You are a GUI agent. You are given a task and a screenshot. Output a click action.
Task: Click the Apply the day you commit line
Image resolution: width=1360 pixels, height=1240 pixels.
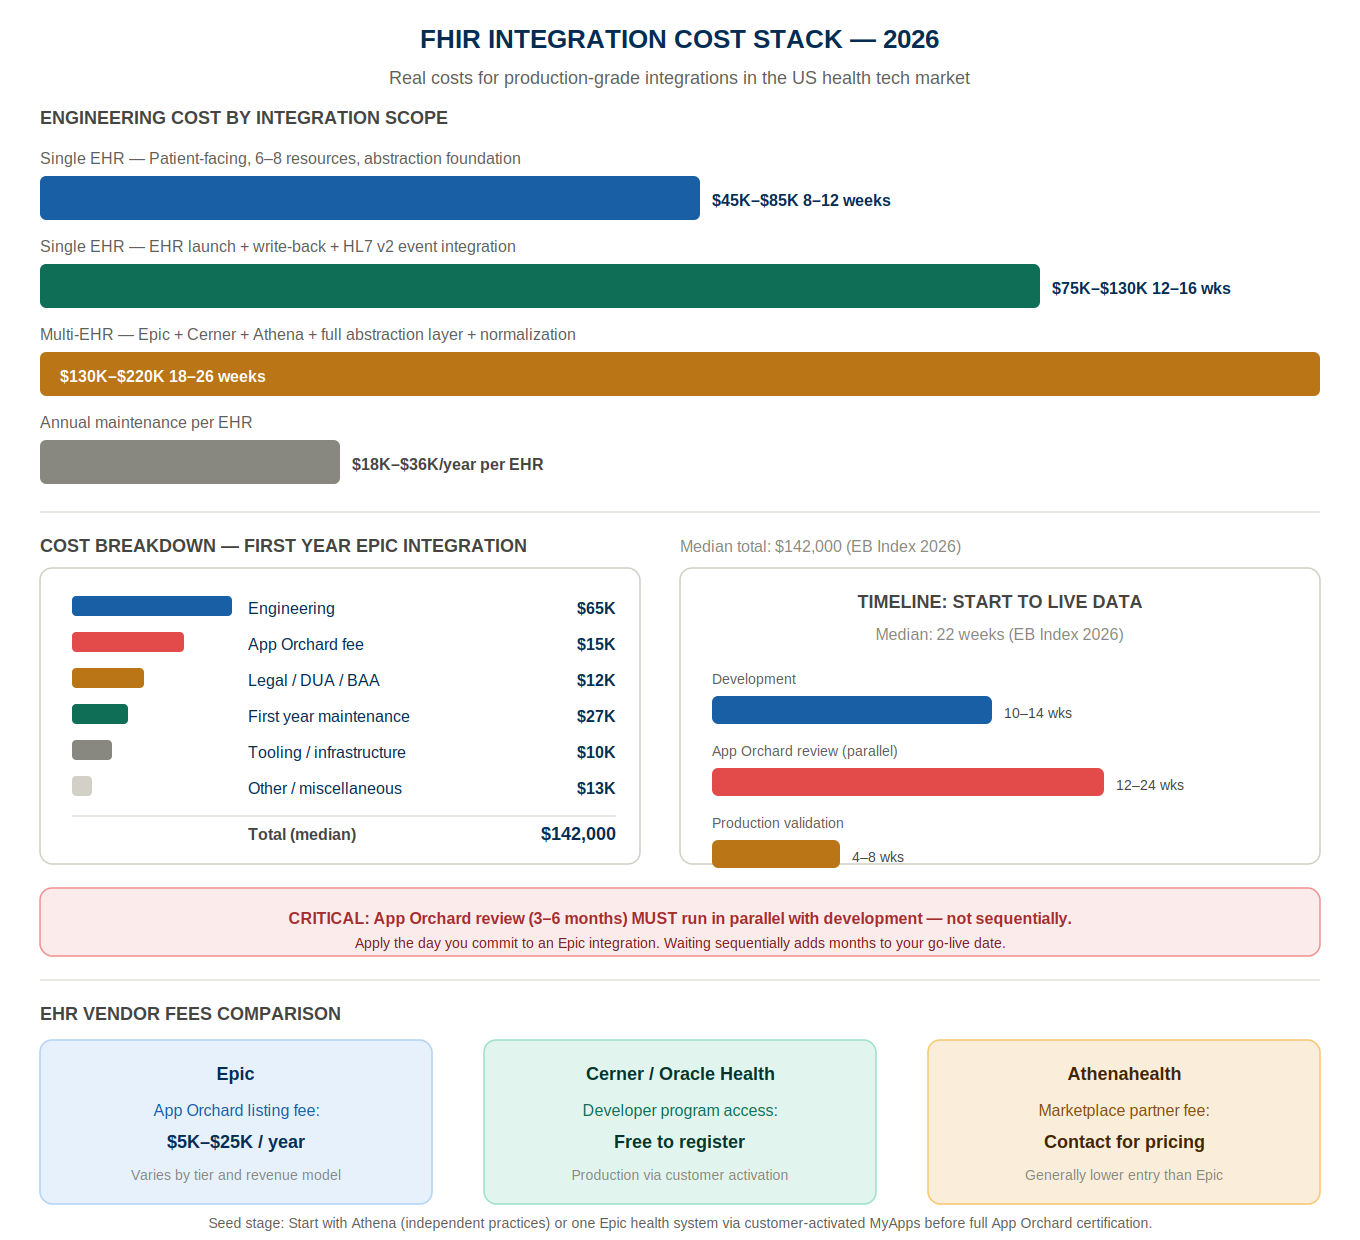pyautogui.click(x=680, y=943)
